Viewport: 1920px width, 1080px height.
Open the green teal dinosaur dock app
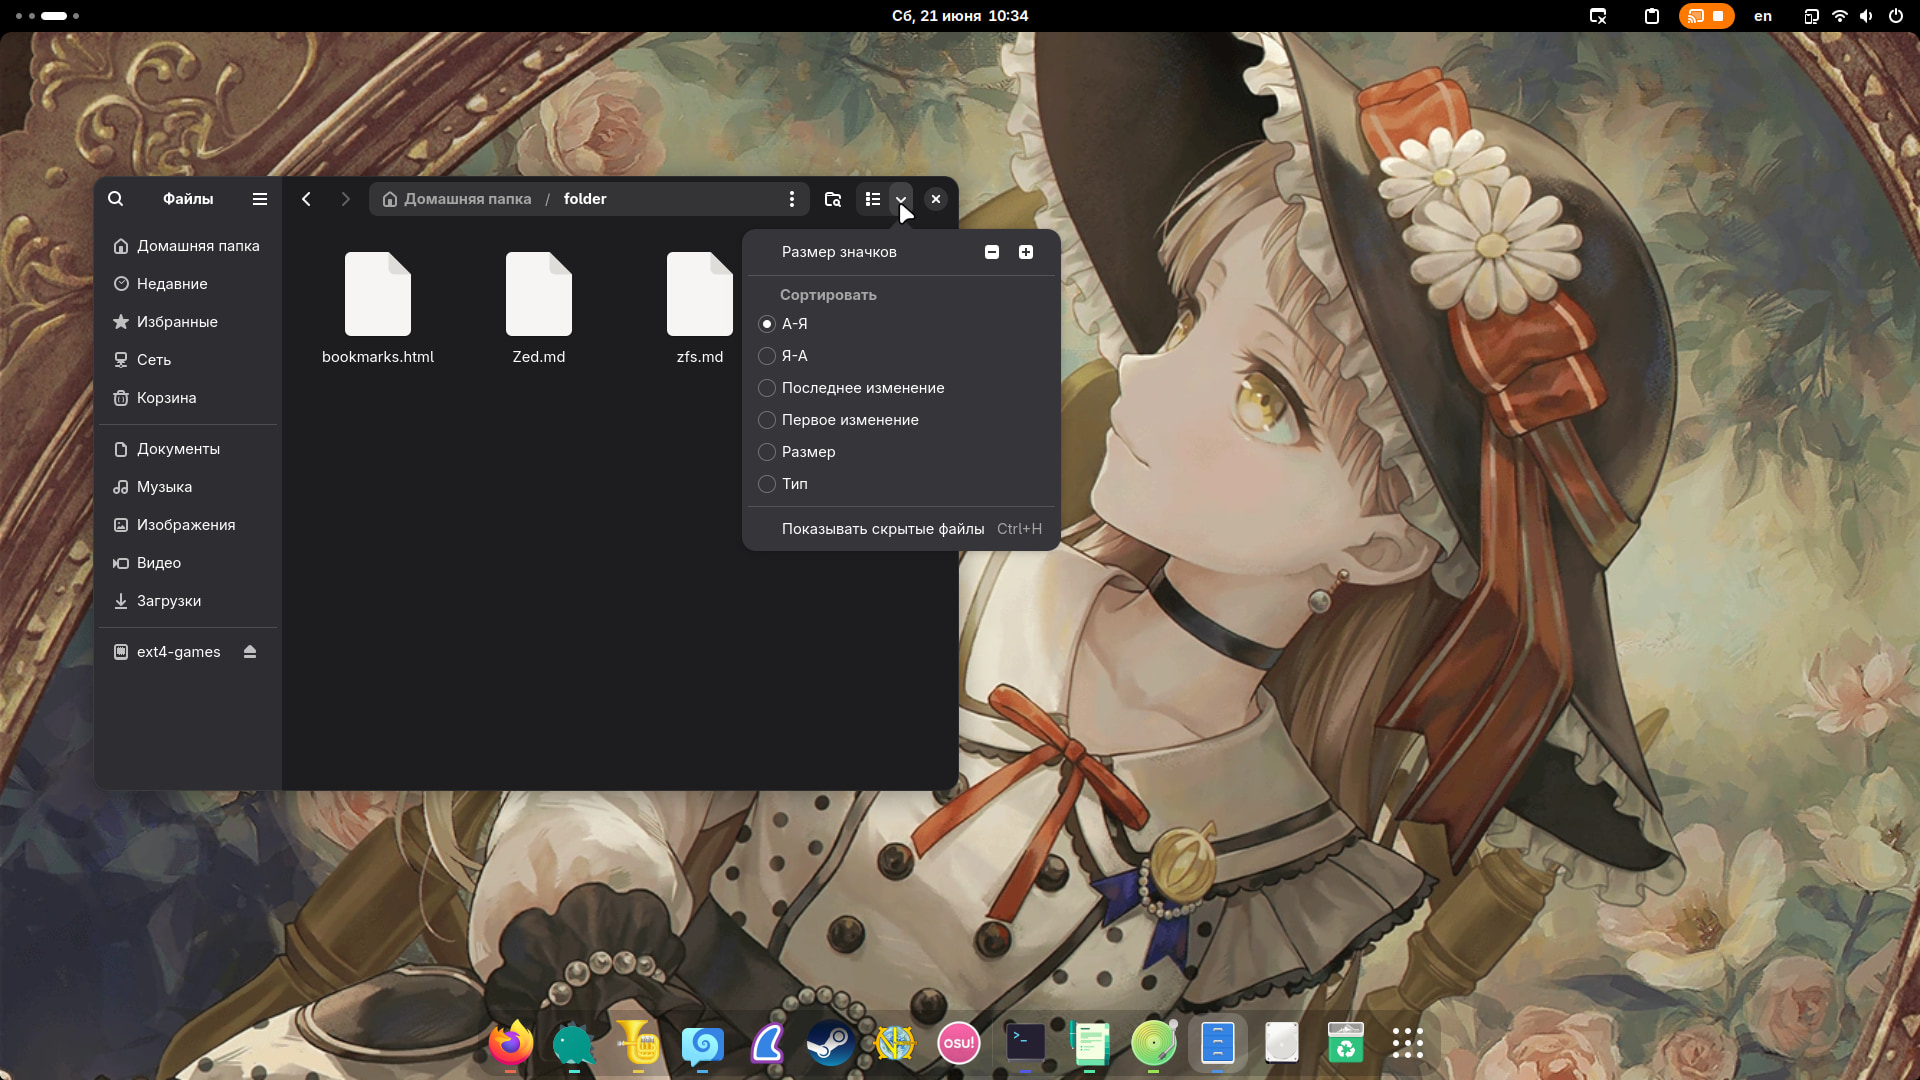575,1043
